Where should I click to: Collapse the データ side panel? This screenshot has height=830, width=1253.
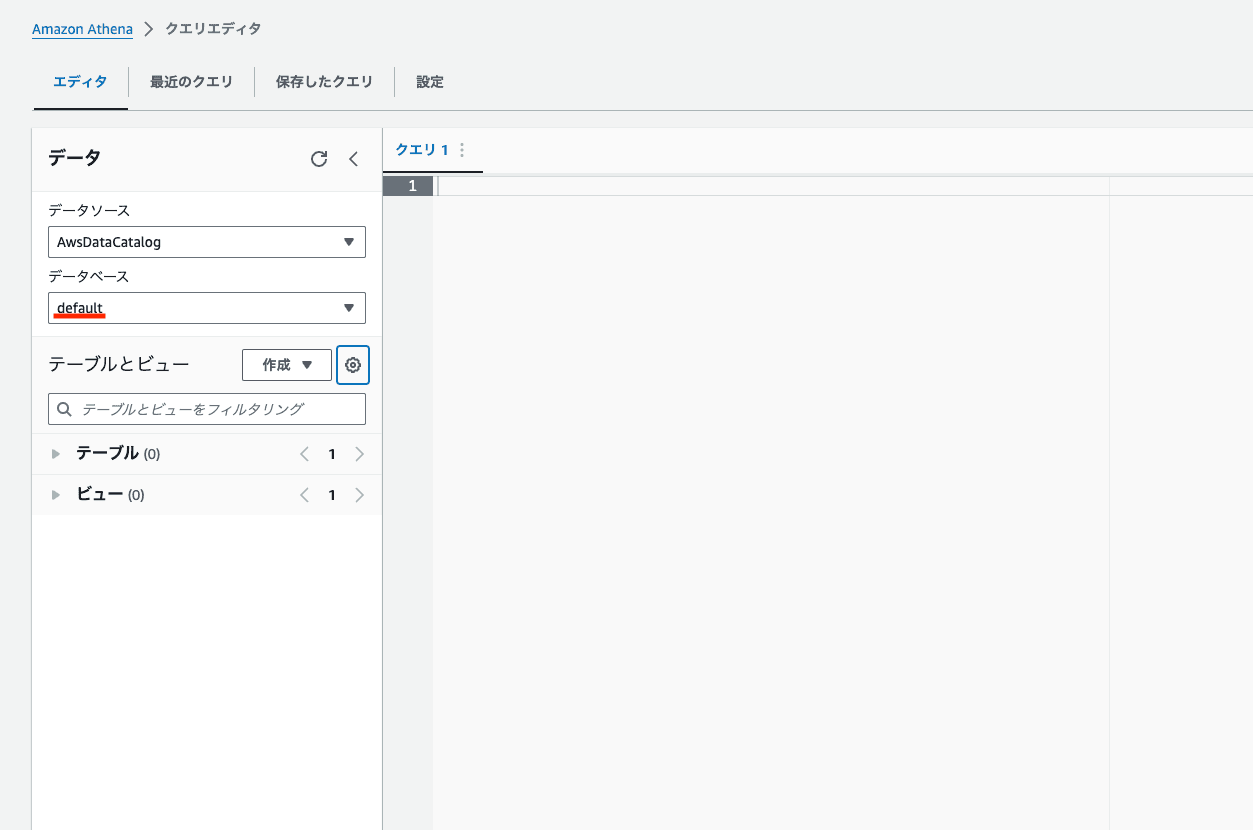click(x=353, y=159)
